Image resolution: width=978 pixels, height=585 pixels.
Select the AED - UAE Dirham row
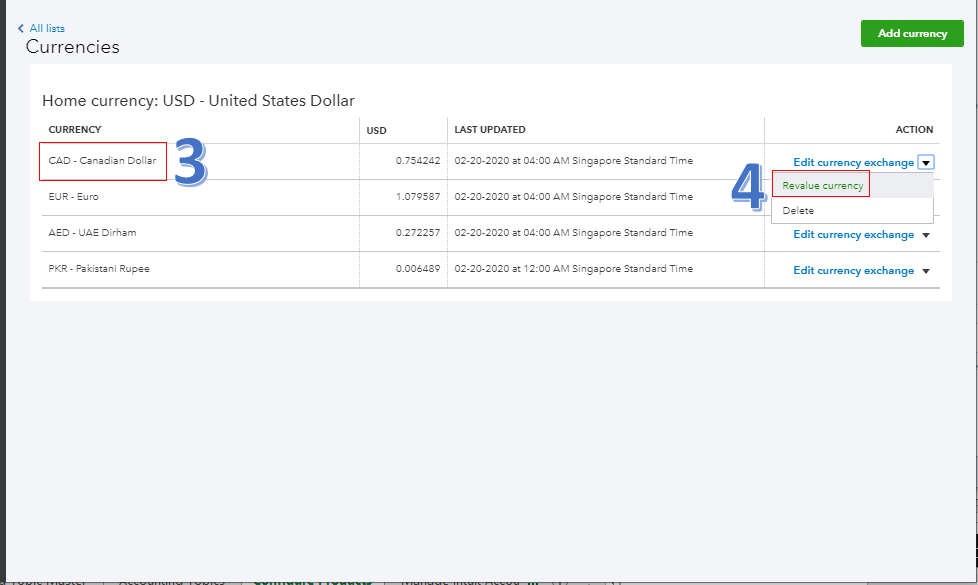92,233
